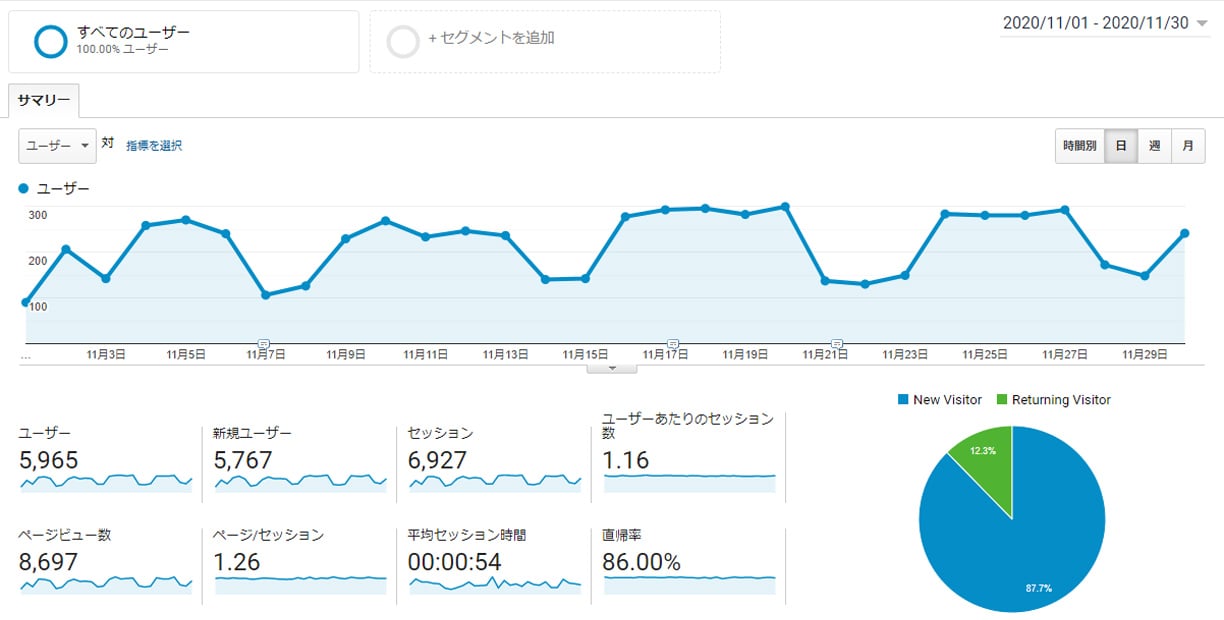Viewport: 1224px width, 620px height.
Task: Click the chart data point above 11月17日
Action: [x=665, y=210]
